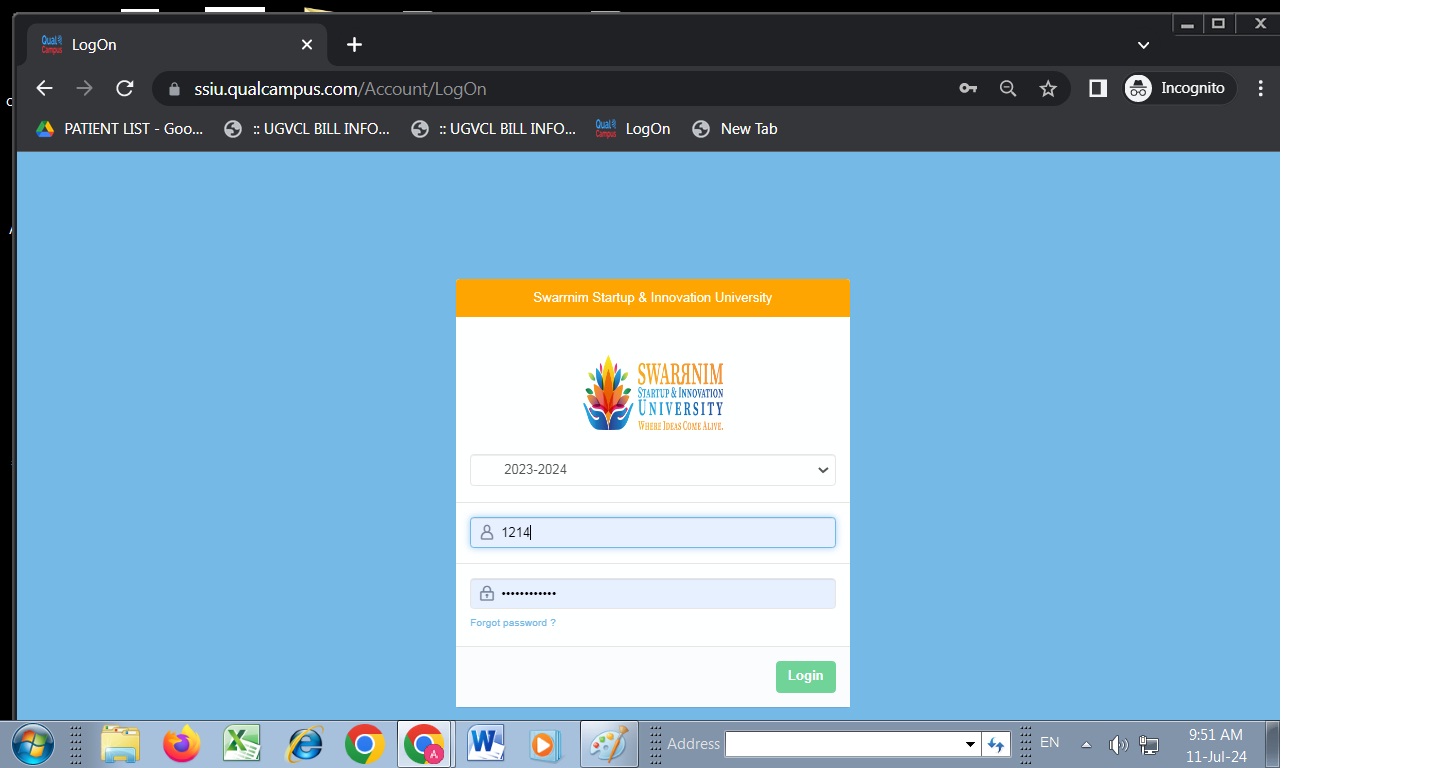The image size is (1434, 768).
Task: Open File Explorer from taskbar
Action: (120, 745)
